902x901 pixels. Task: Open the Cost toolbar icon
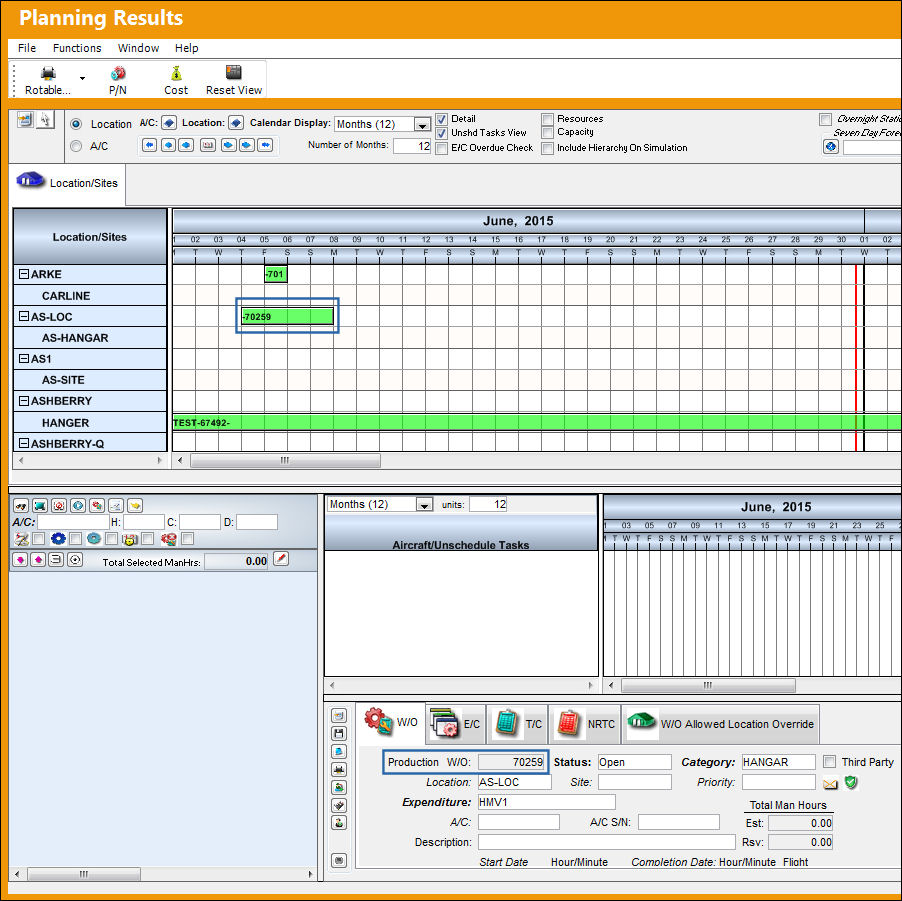[x=175, y=80]
